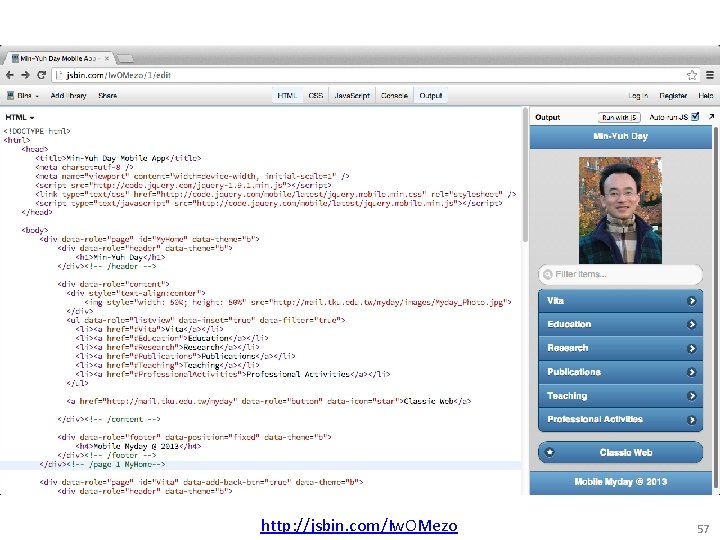The width and height of the screenshot is (720, 540).
Task: Click the Register link
Action: [x=673, y=96]
